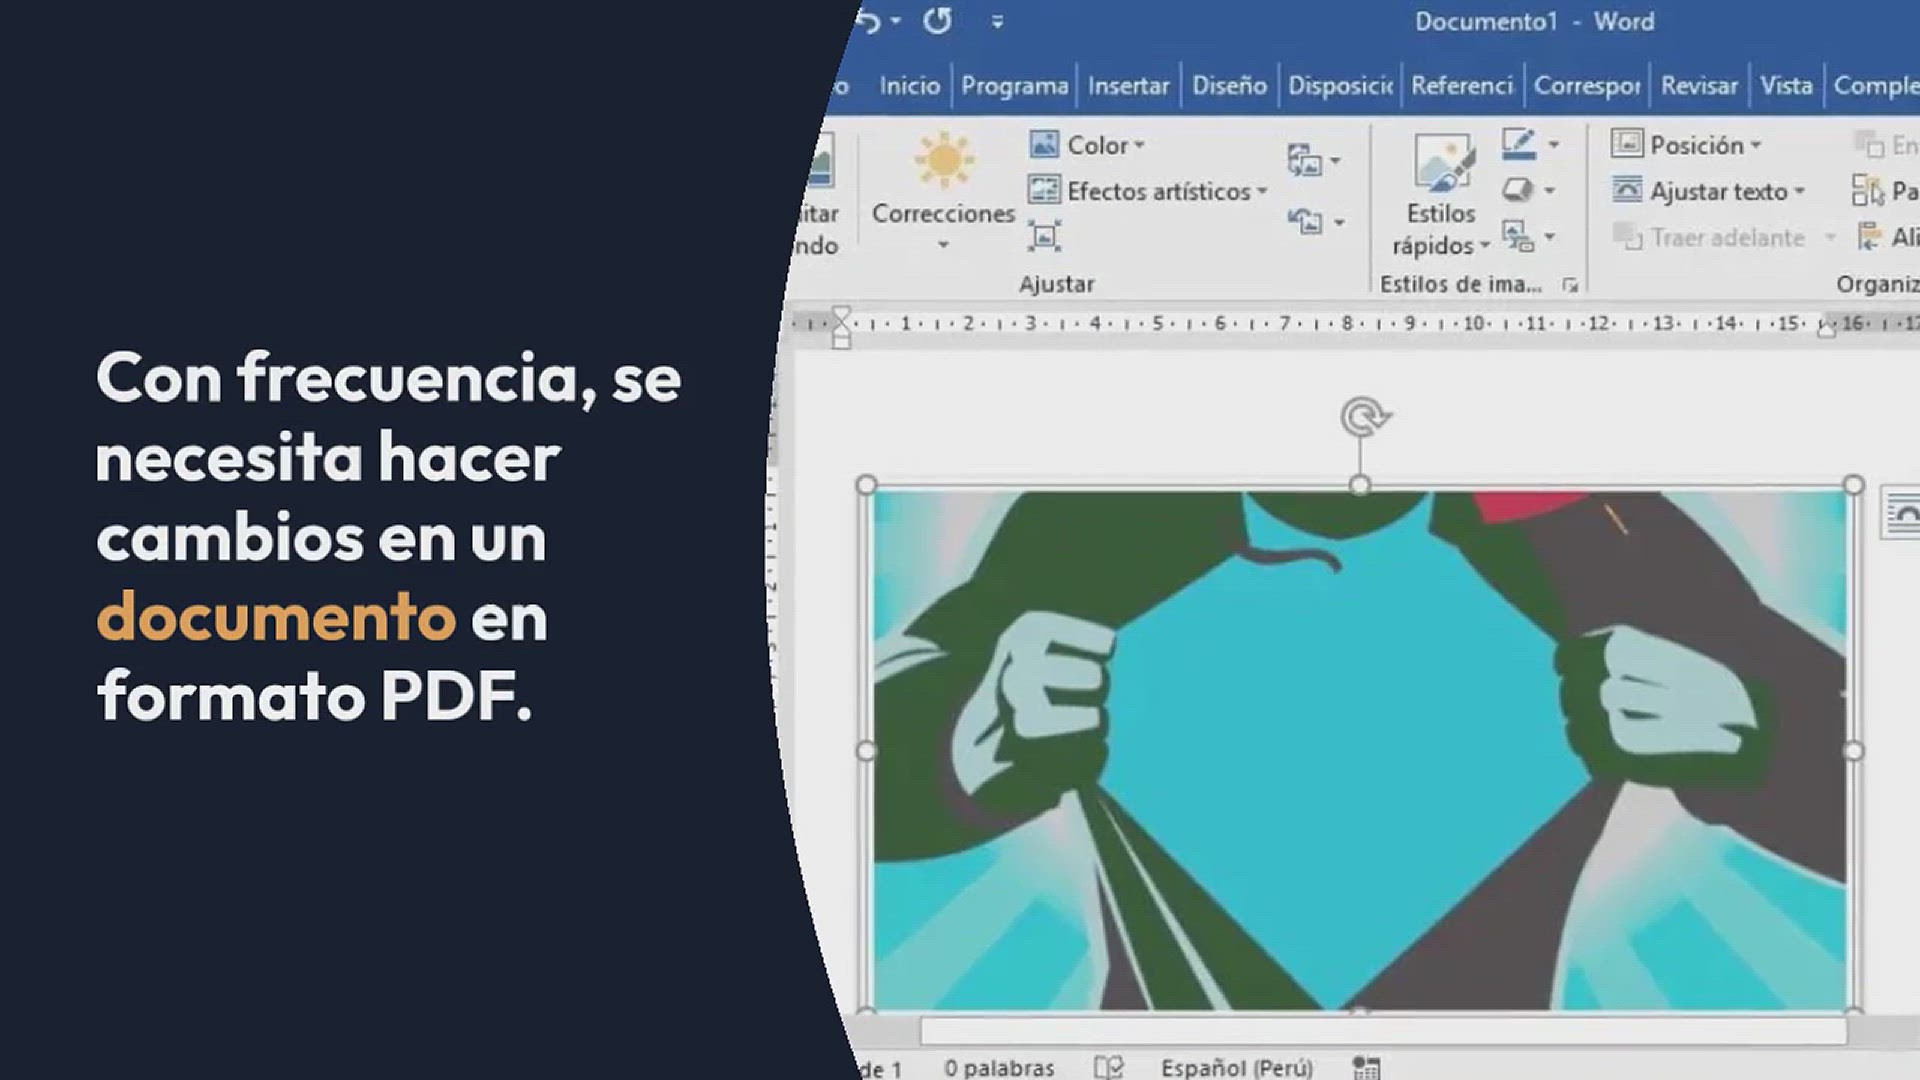This screenshot has height=1080, width=1920.
Task: Click the Quick Styles gallery icon
Action: click(1441, 163)
